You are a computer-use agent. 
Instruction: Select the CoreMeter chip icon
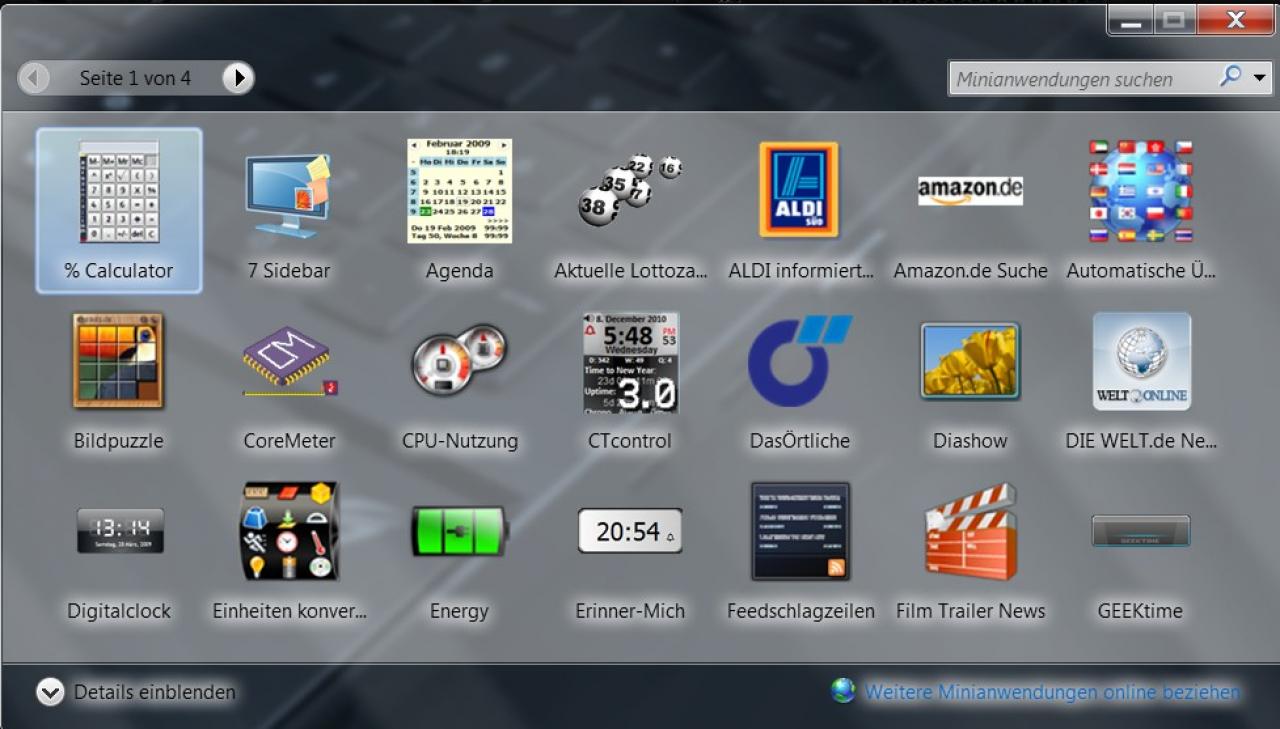click(x=290, y=361)
